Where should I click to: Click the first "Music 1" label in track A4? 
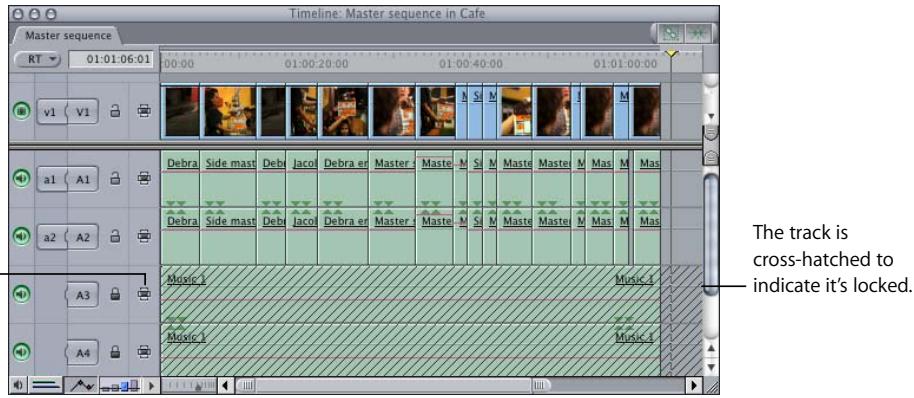point(187,337)
